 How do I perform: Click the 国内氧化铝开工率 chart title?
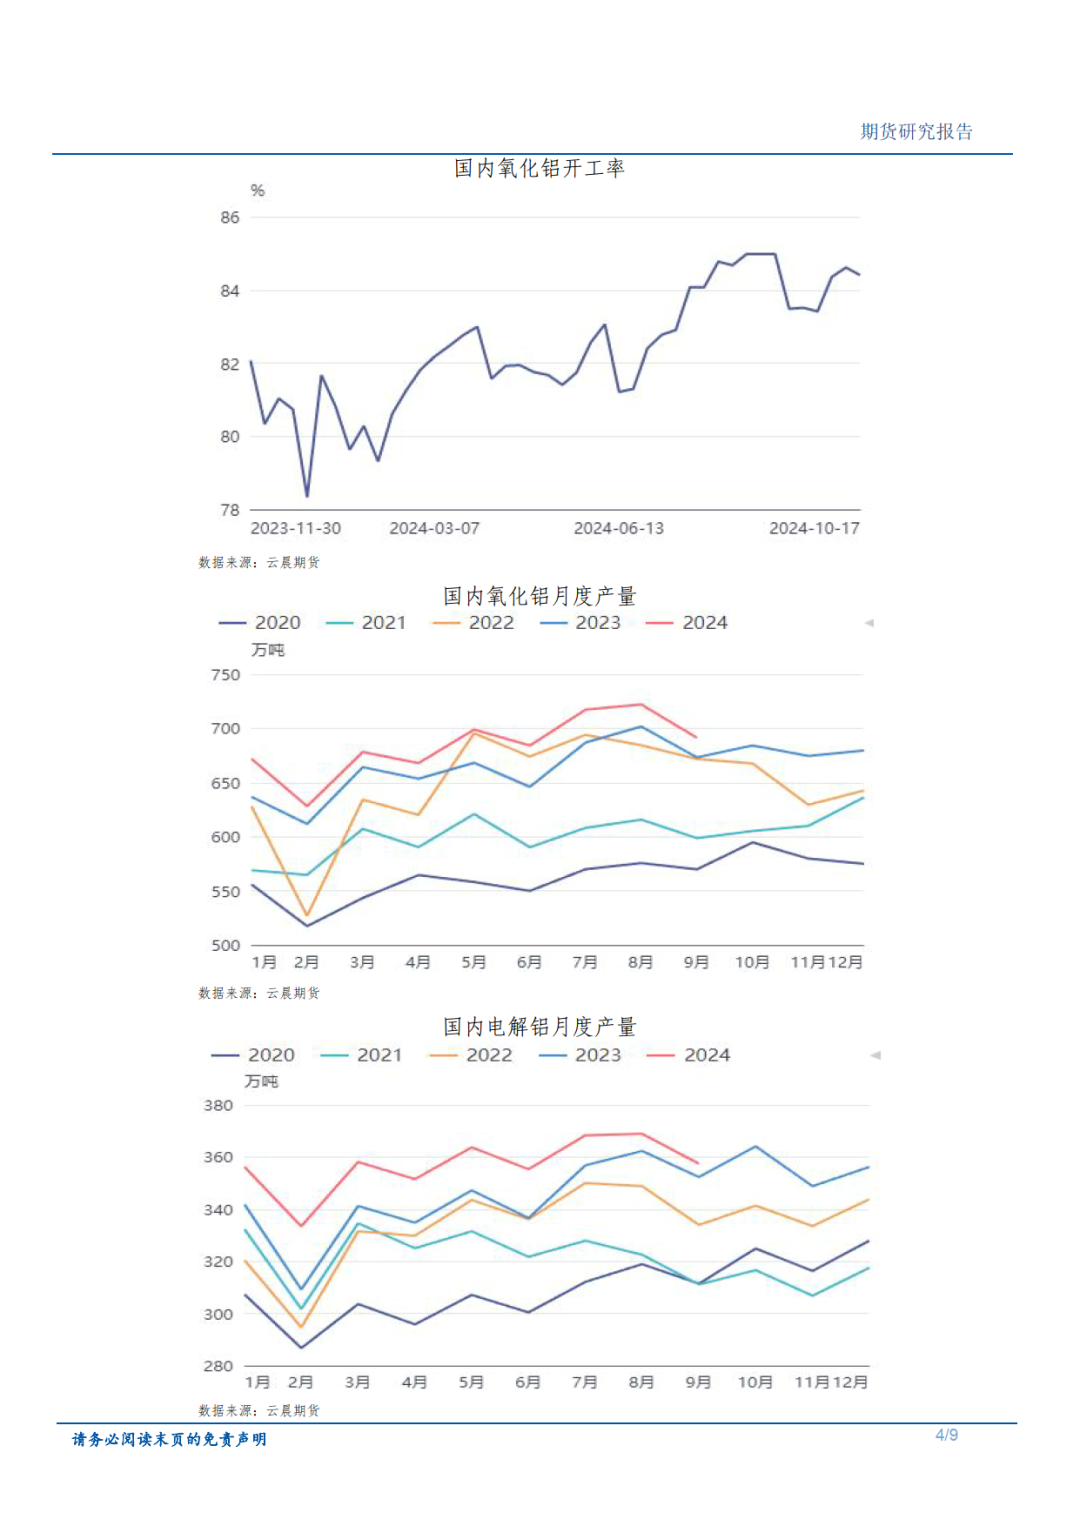pyautogui.click(x=540, y=168)
